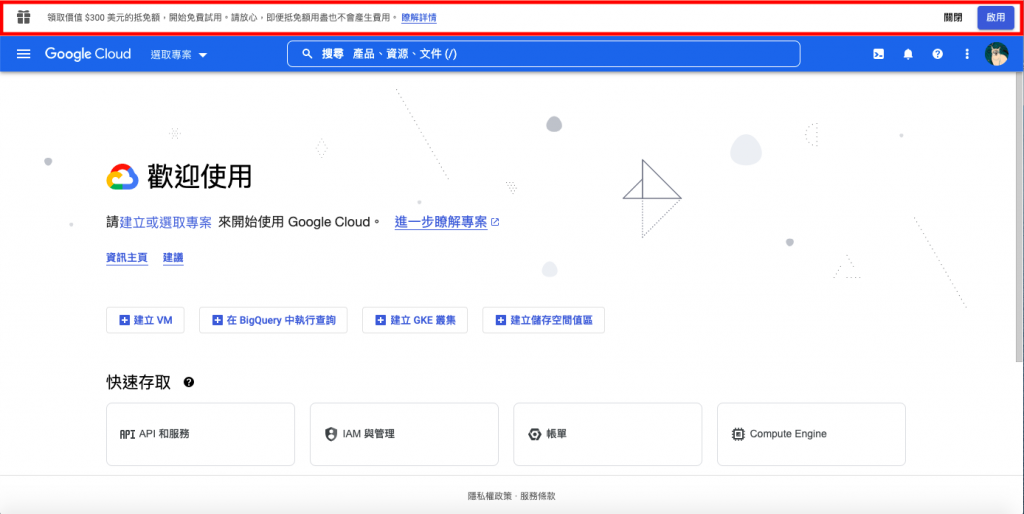Screen dimensions: 1024x514
Task: Click the help icon beside 快速存取
Action: click(189, 382)
